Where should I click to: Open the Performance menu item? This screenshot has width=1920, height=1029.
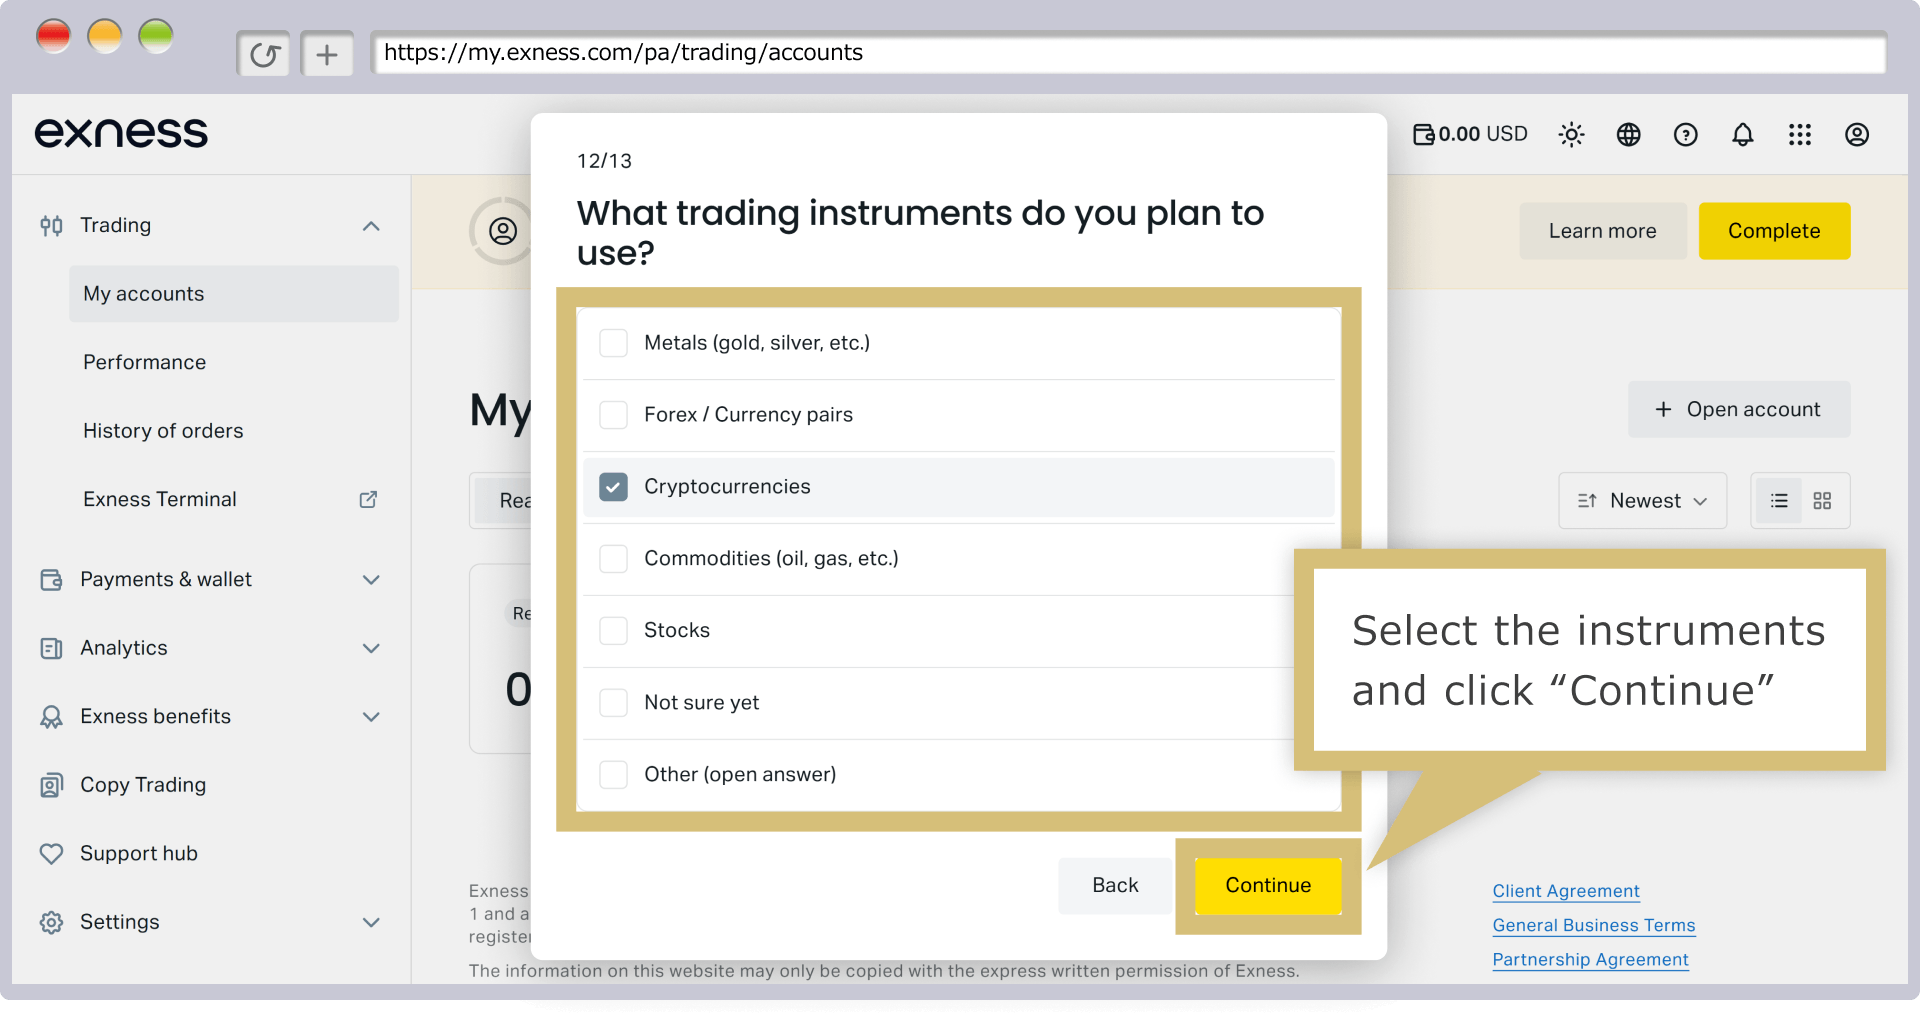(144, 362)
